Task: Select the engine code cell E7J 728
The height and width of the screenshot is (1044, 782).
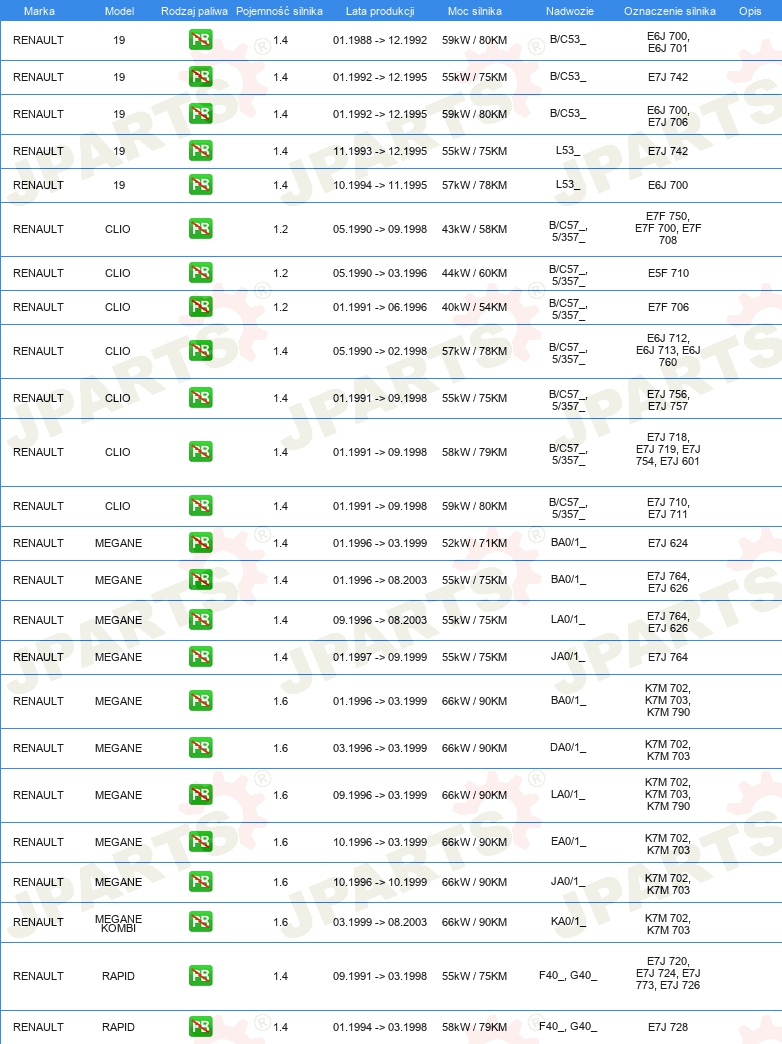Action: [668, 1027]
